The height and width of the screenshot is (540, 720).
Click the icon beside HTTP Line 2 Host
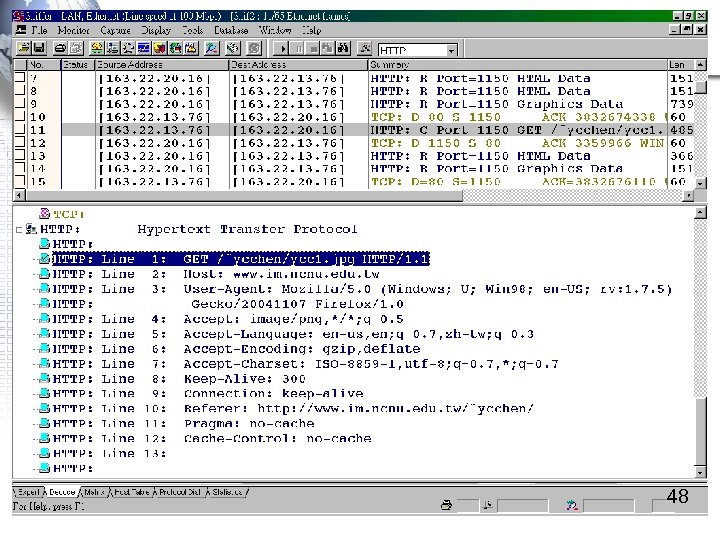click(x=43, y=274)
